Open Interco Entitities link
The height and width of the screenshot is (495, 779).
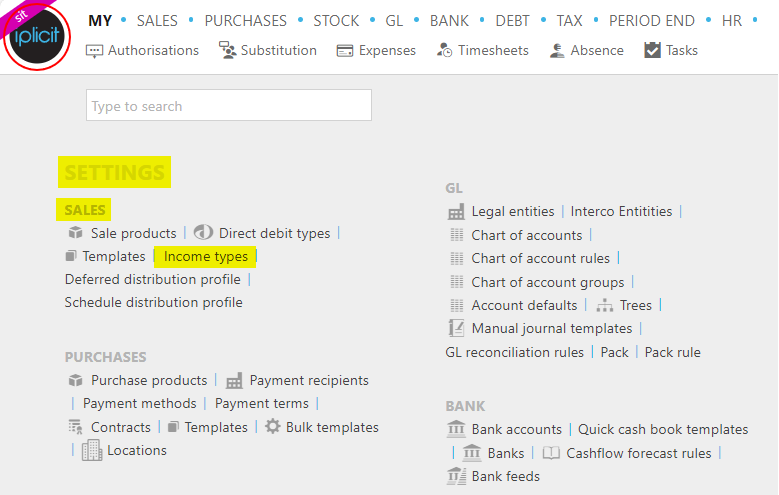(621, 211)
